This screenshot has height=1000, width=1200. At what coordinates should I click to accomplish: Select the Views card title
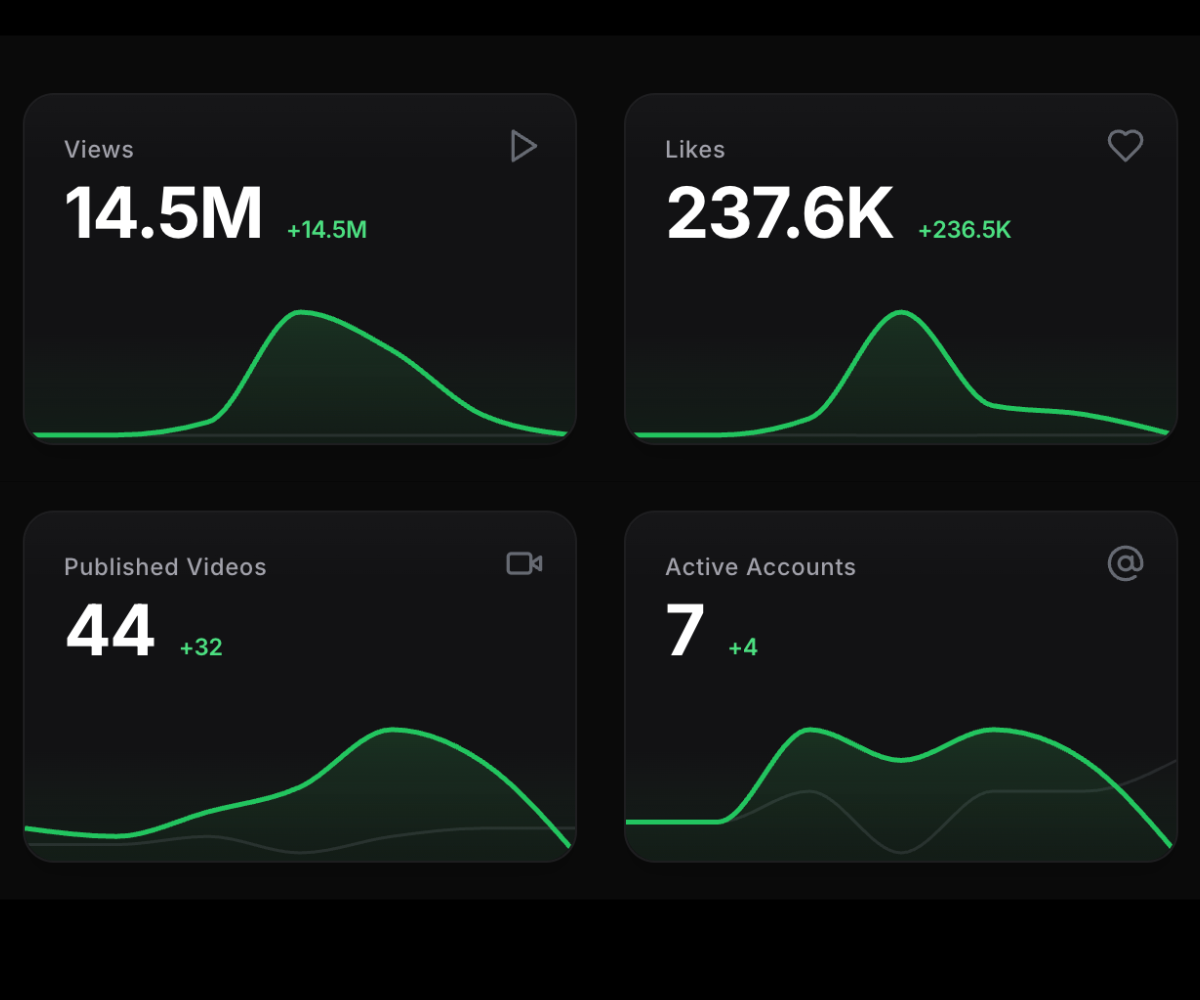[99, 150]
